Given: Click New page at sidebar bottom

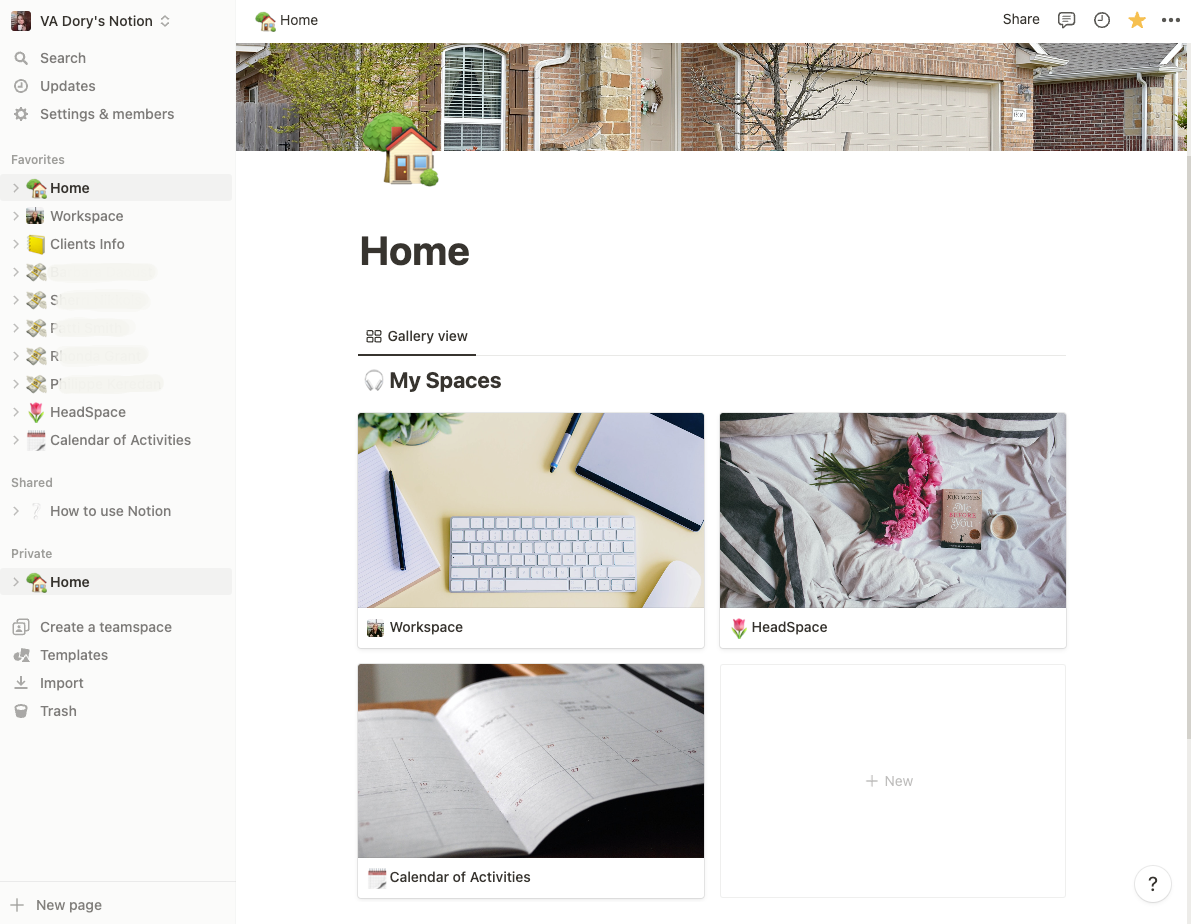Looking at the screenshot, I should 69,905.
